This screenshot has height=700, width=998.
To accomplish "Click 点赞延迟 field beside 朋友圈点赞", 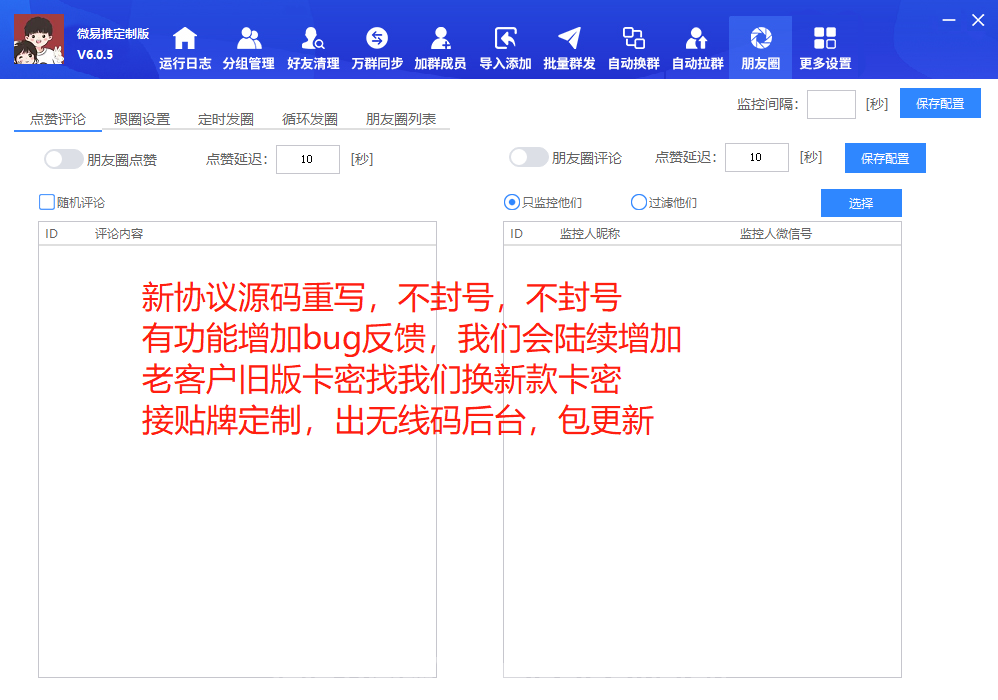I will click(308, 159).
